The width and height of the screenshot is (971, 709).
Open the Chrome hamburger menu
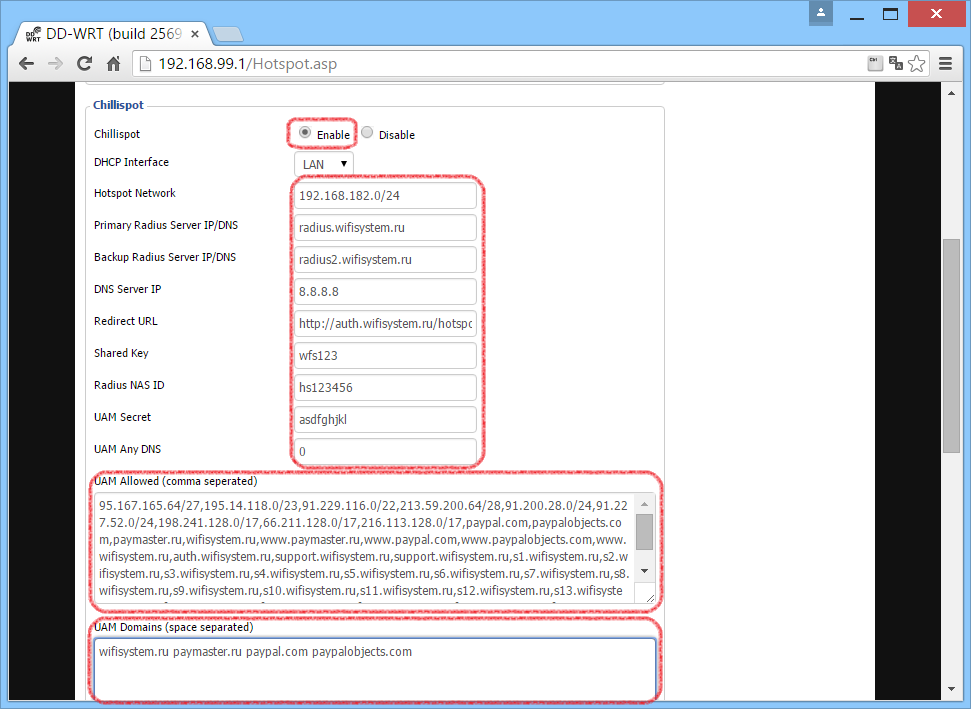coord(945,63)
